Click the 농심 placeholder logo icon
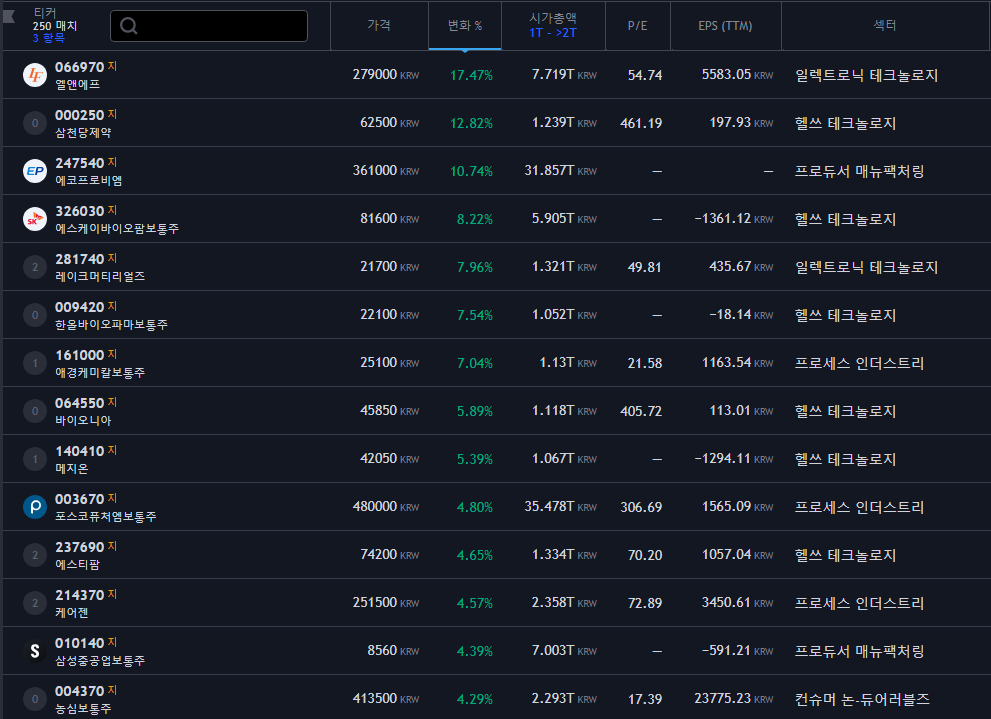 click(35, 699)
